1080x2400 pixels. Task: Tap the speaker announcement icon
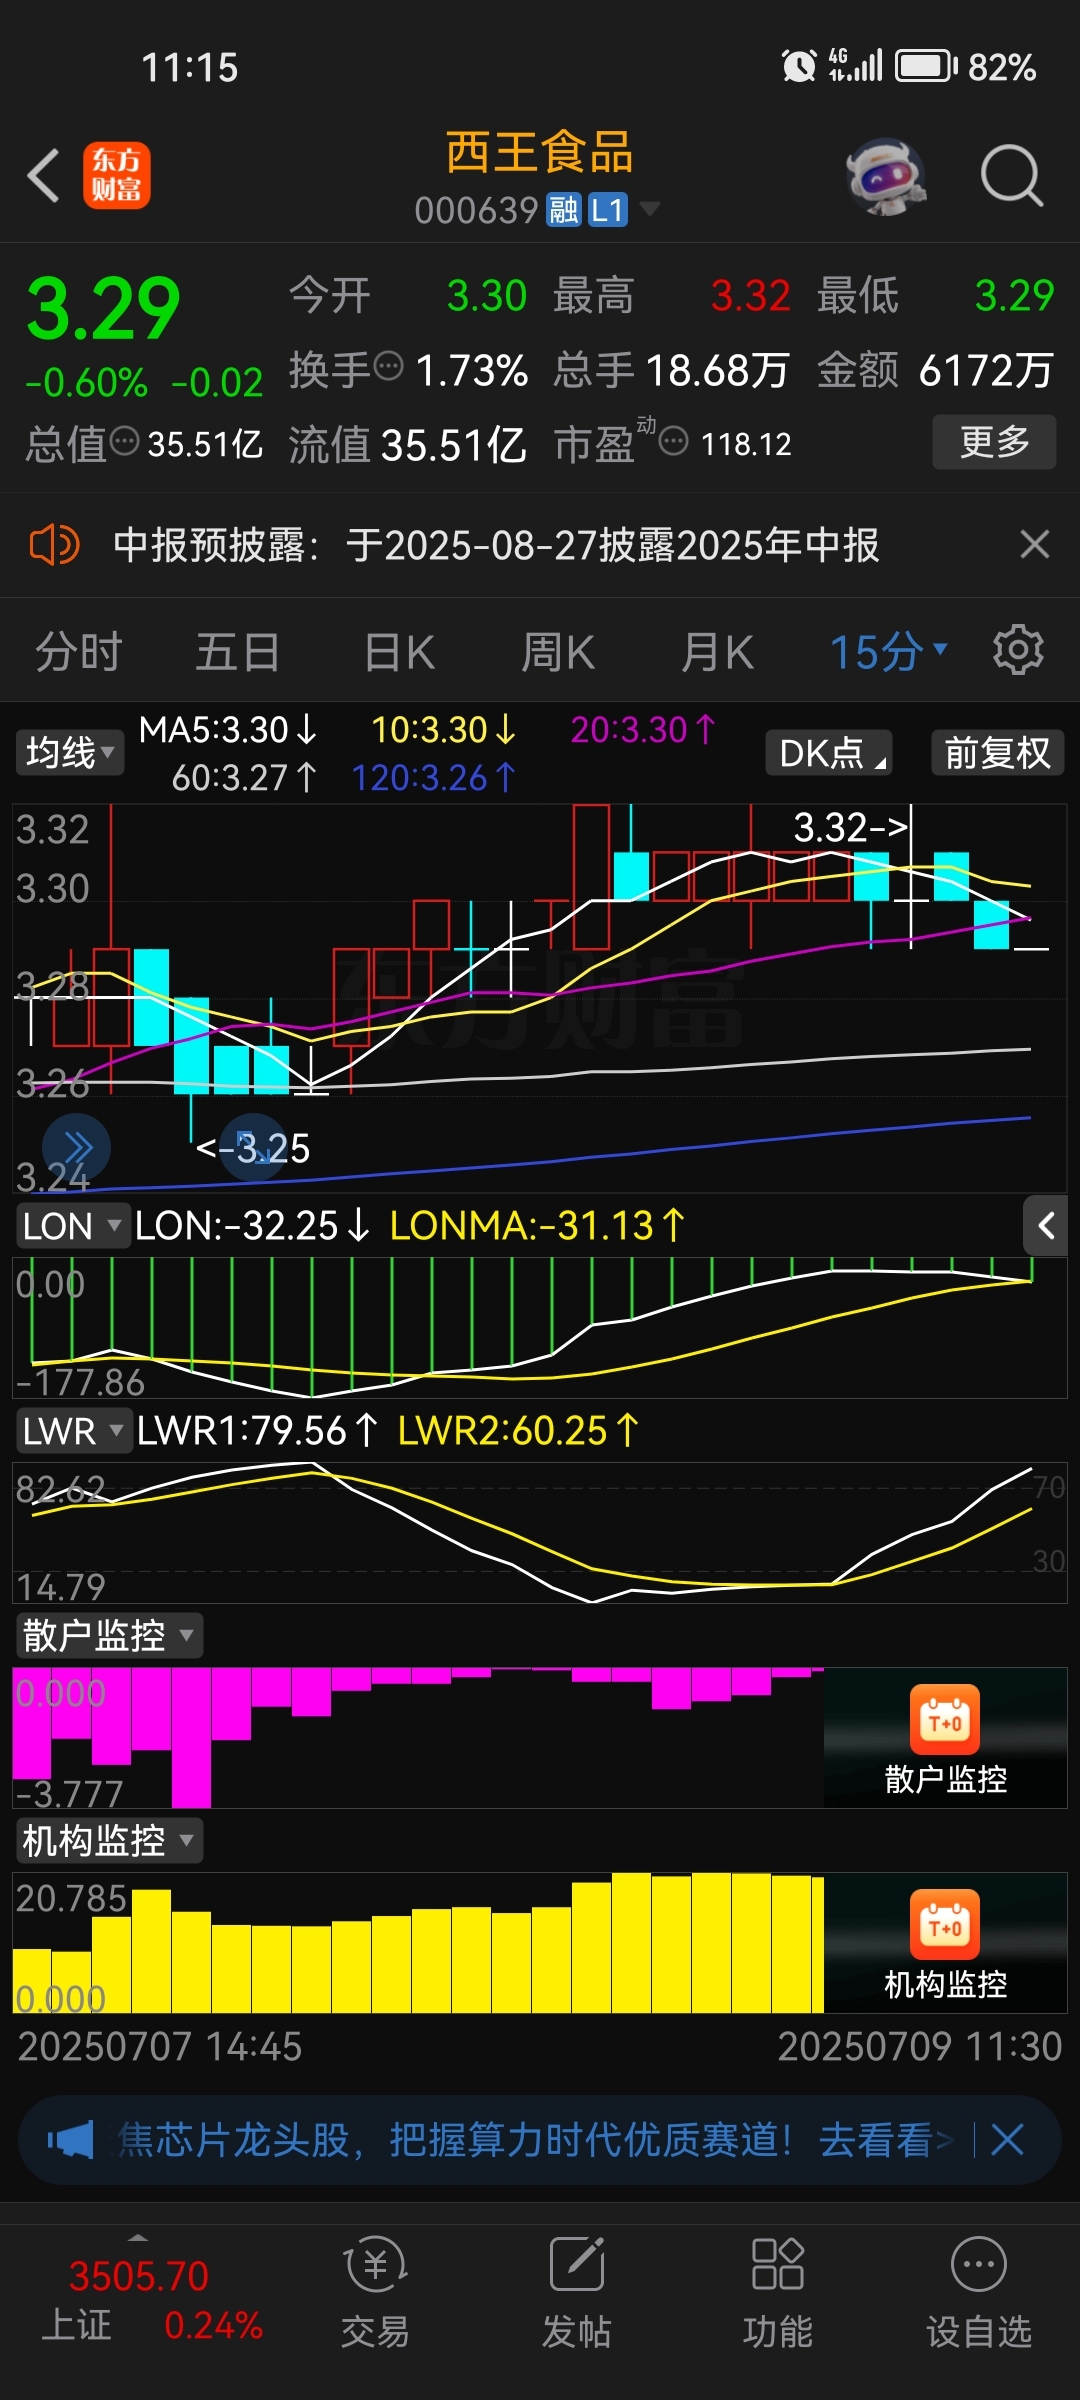[54, 545]
